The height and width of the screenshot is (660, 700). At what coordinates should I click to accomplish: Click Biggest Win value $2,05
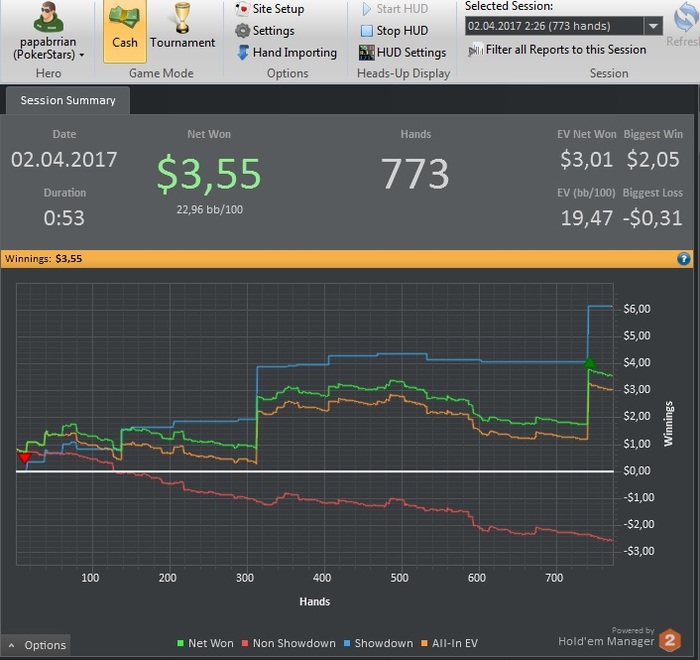(x=653, y=160)
